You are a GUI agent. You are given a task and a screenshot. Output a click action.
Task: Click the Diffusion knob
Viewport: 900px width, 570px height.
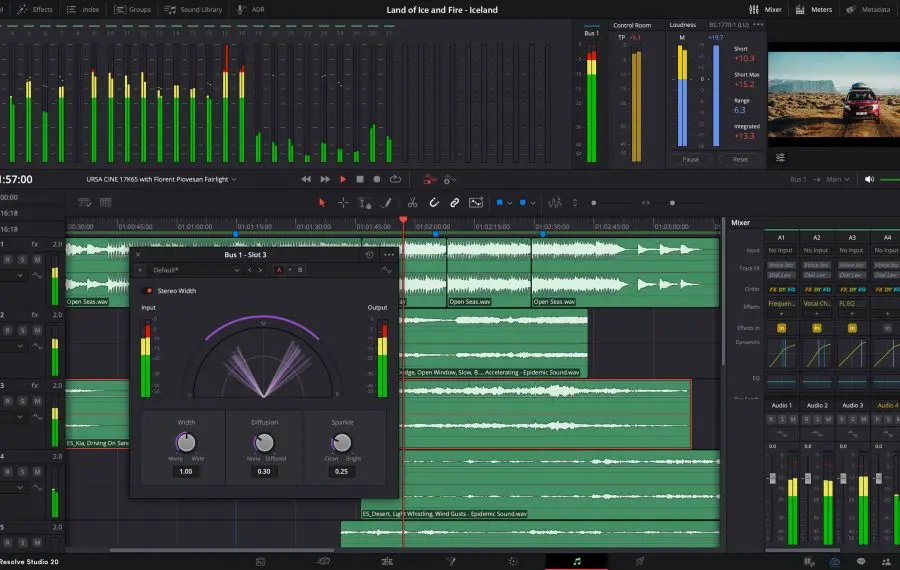(264, 442)
